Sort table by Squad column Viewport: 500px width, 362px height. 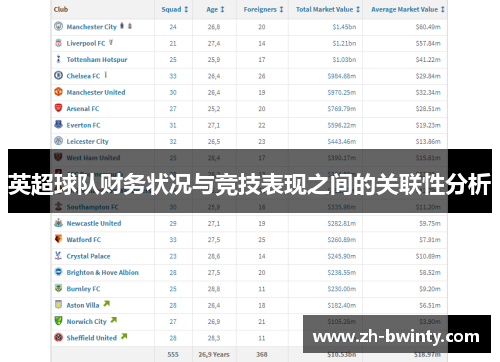click(175, 9)
